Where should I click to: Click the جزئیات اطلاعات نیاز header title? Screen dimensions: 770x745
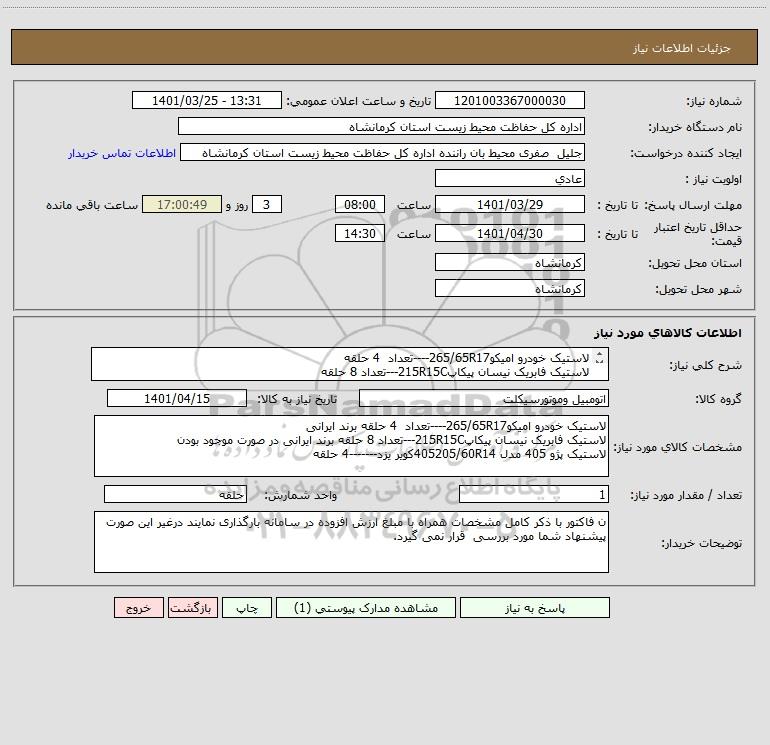click(x=682, y=48)
